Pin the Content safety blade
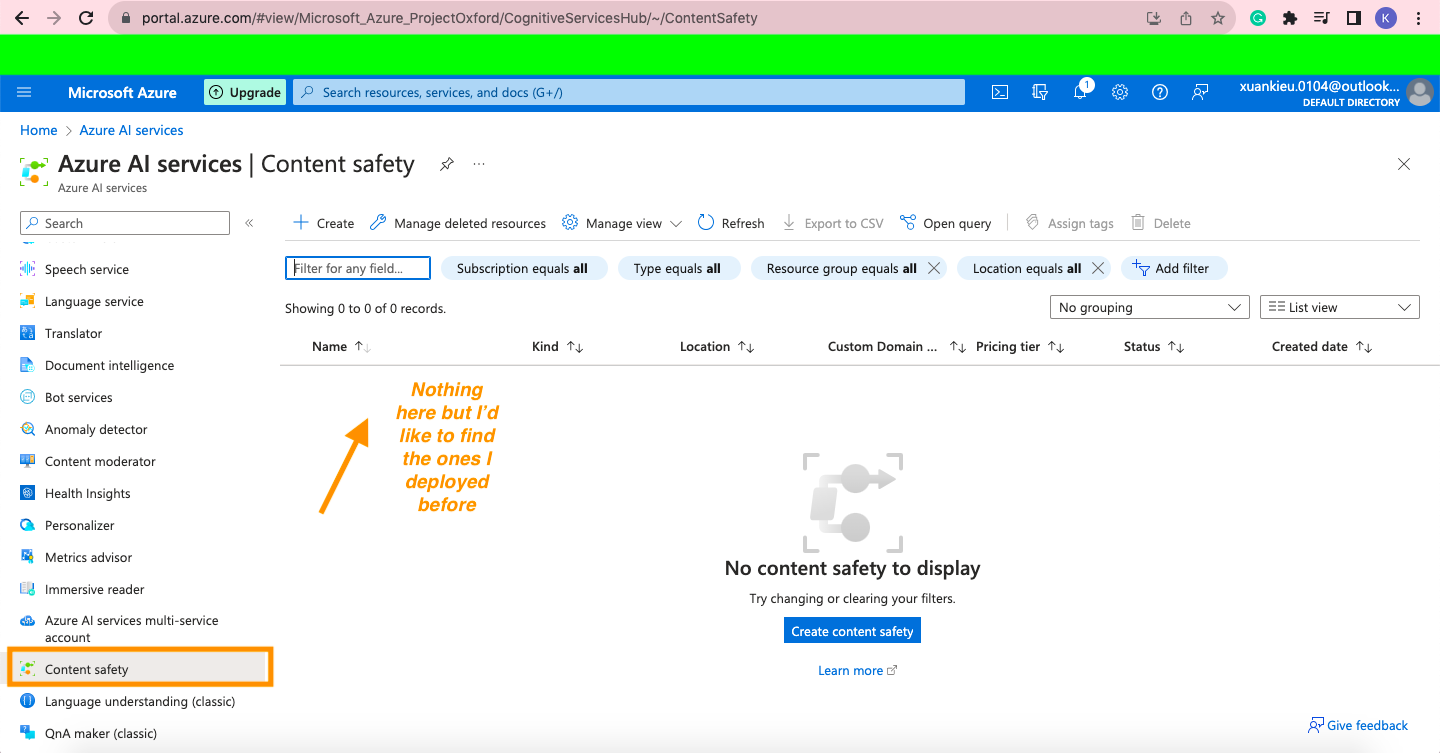This screenshot has width=1440, height=753. [447, 164]
